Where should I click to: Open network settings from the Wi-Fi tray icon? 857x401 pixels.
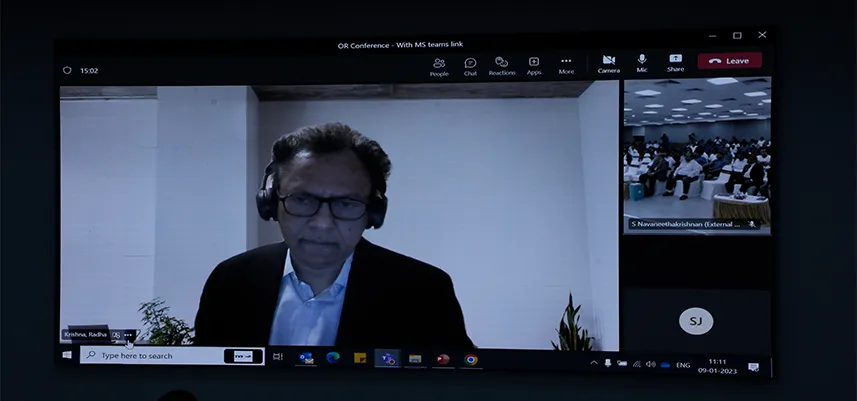(636, 364)
